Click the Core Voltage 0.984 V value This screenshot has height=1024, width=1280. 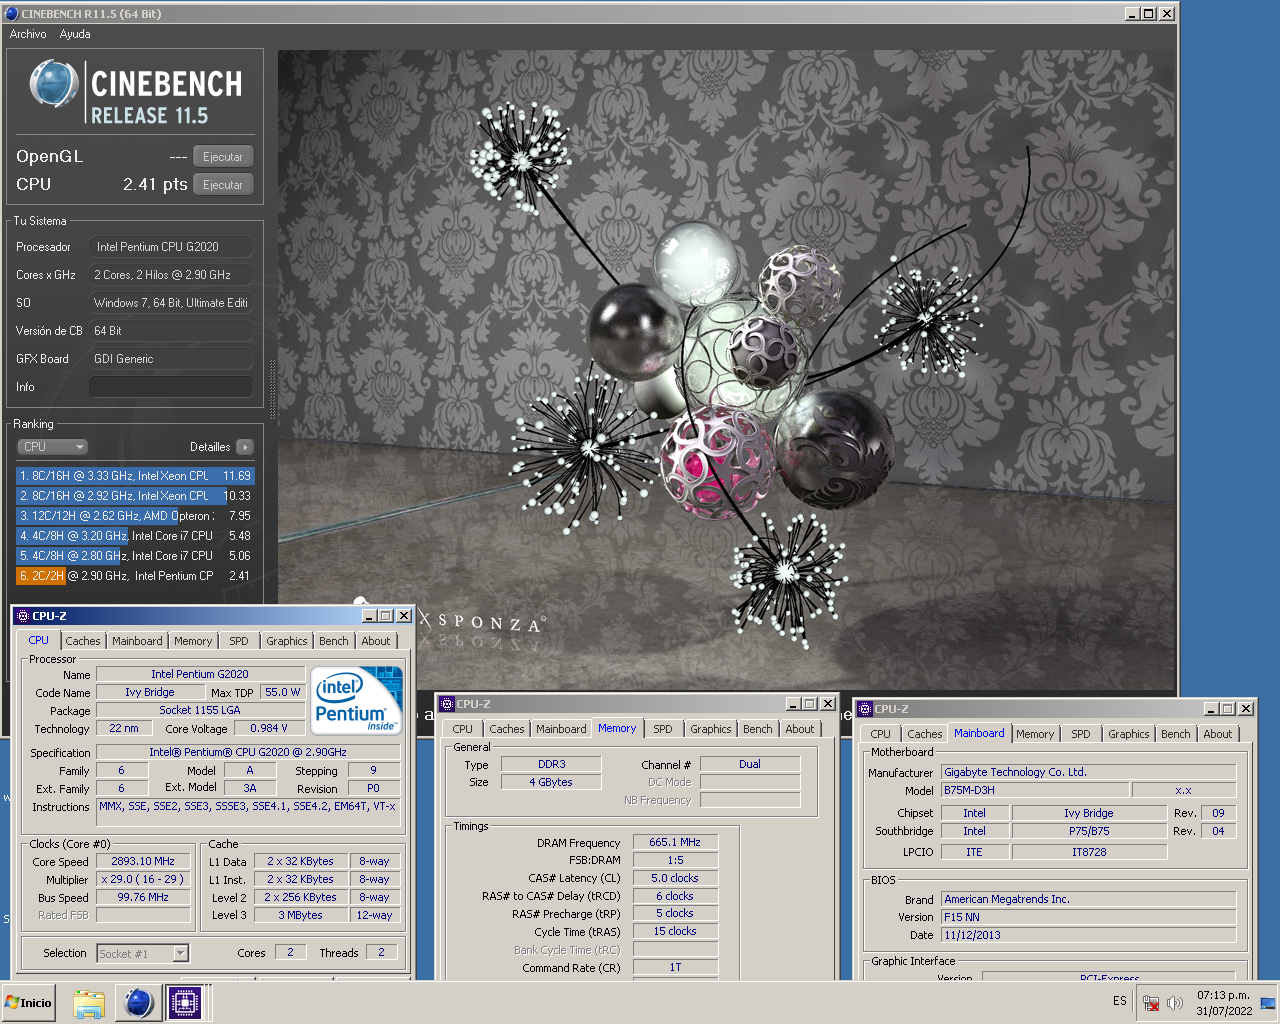click(269, 728)
